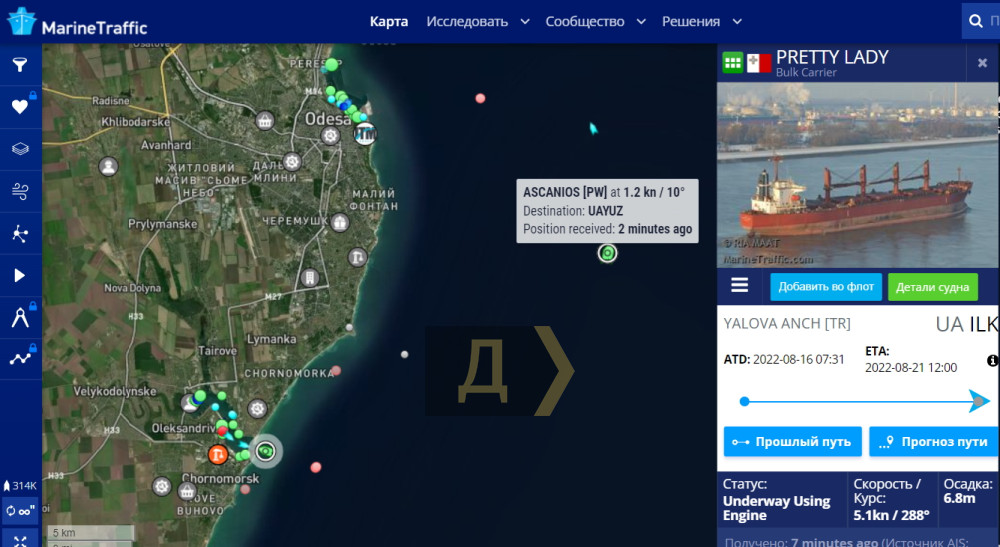Open the map layers tool
1000x547 pixels.
[x=20, y=149]
